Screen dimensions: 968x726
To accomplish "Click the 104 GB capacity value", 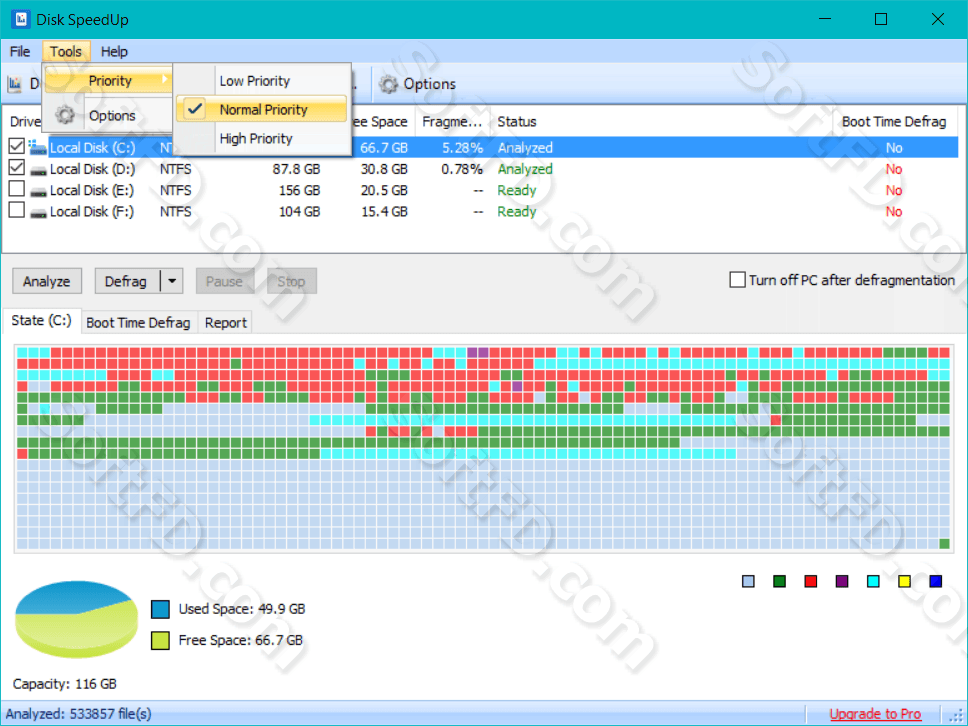I will pyautogui.click(x=299, y=212).
